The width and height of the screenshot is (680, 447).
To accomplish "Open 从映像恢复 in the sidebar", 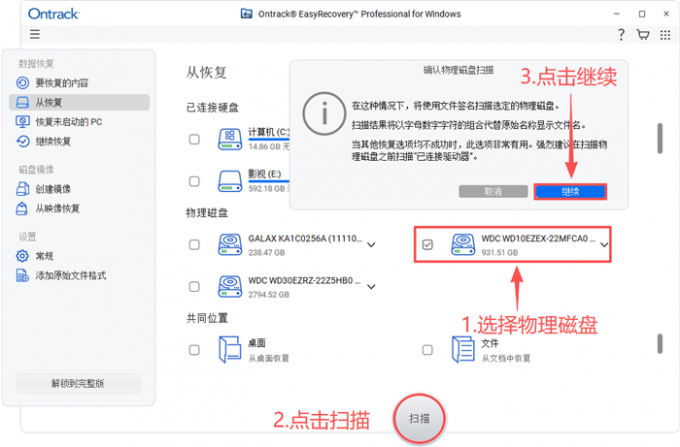I will (x=79, y=209).
